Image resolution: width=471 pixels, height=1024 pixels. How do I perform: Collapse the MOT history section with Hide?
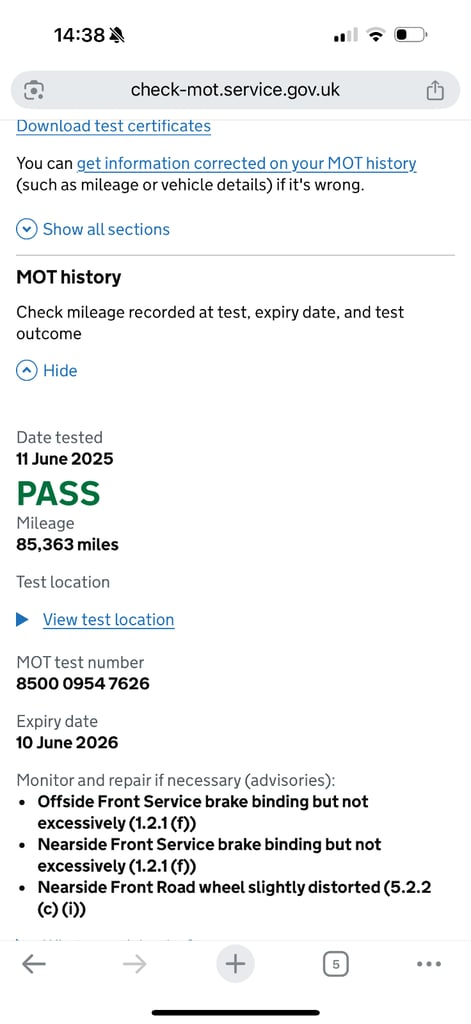pos(47,371)
